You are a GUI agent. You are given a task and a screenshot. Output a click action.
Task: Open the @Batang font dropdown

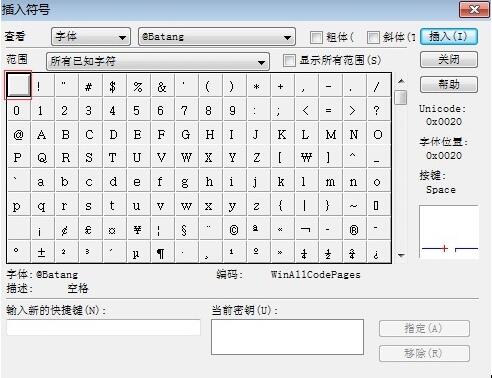click(217, 36)
